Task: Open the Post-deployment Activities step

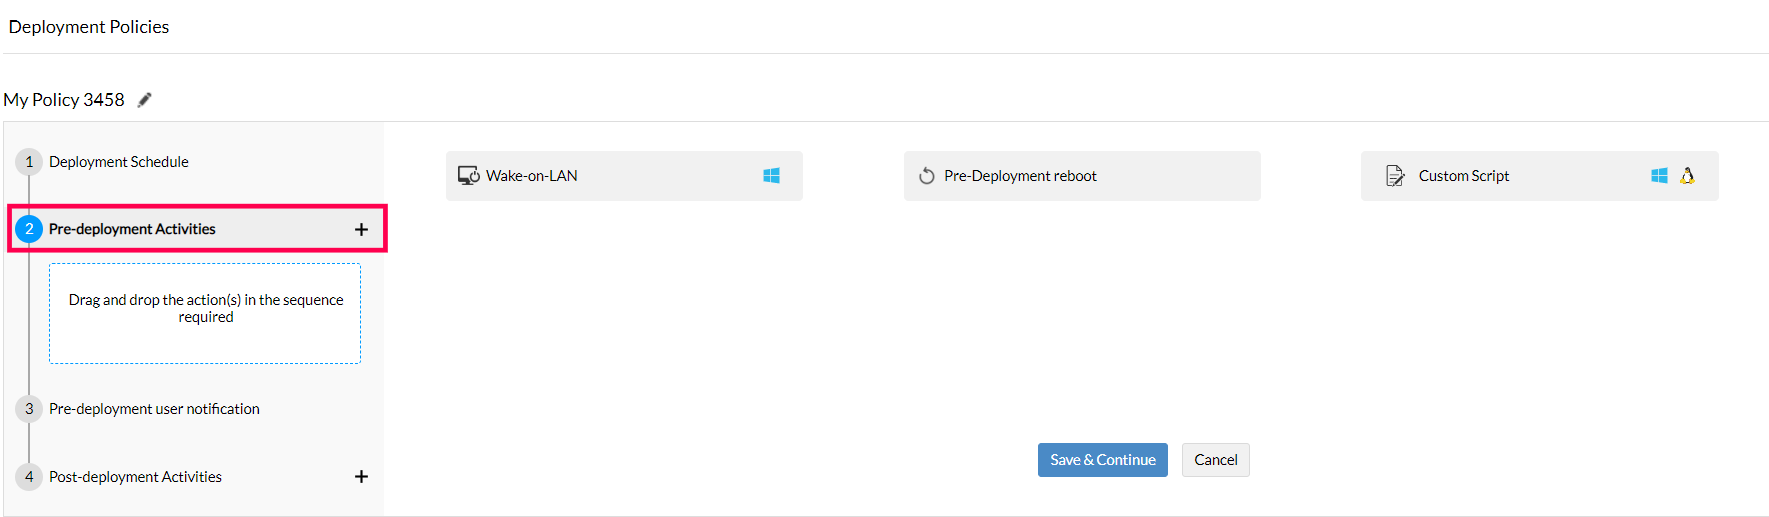Action: coord(135,477)
